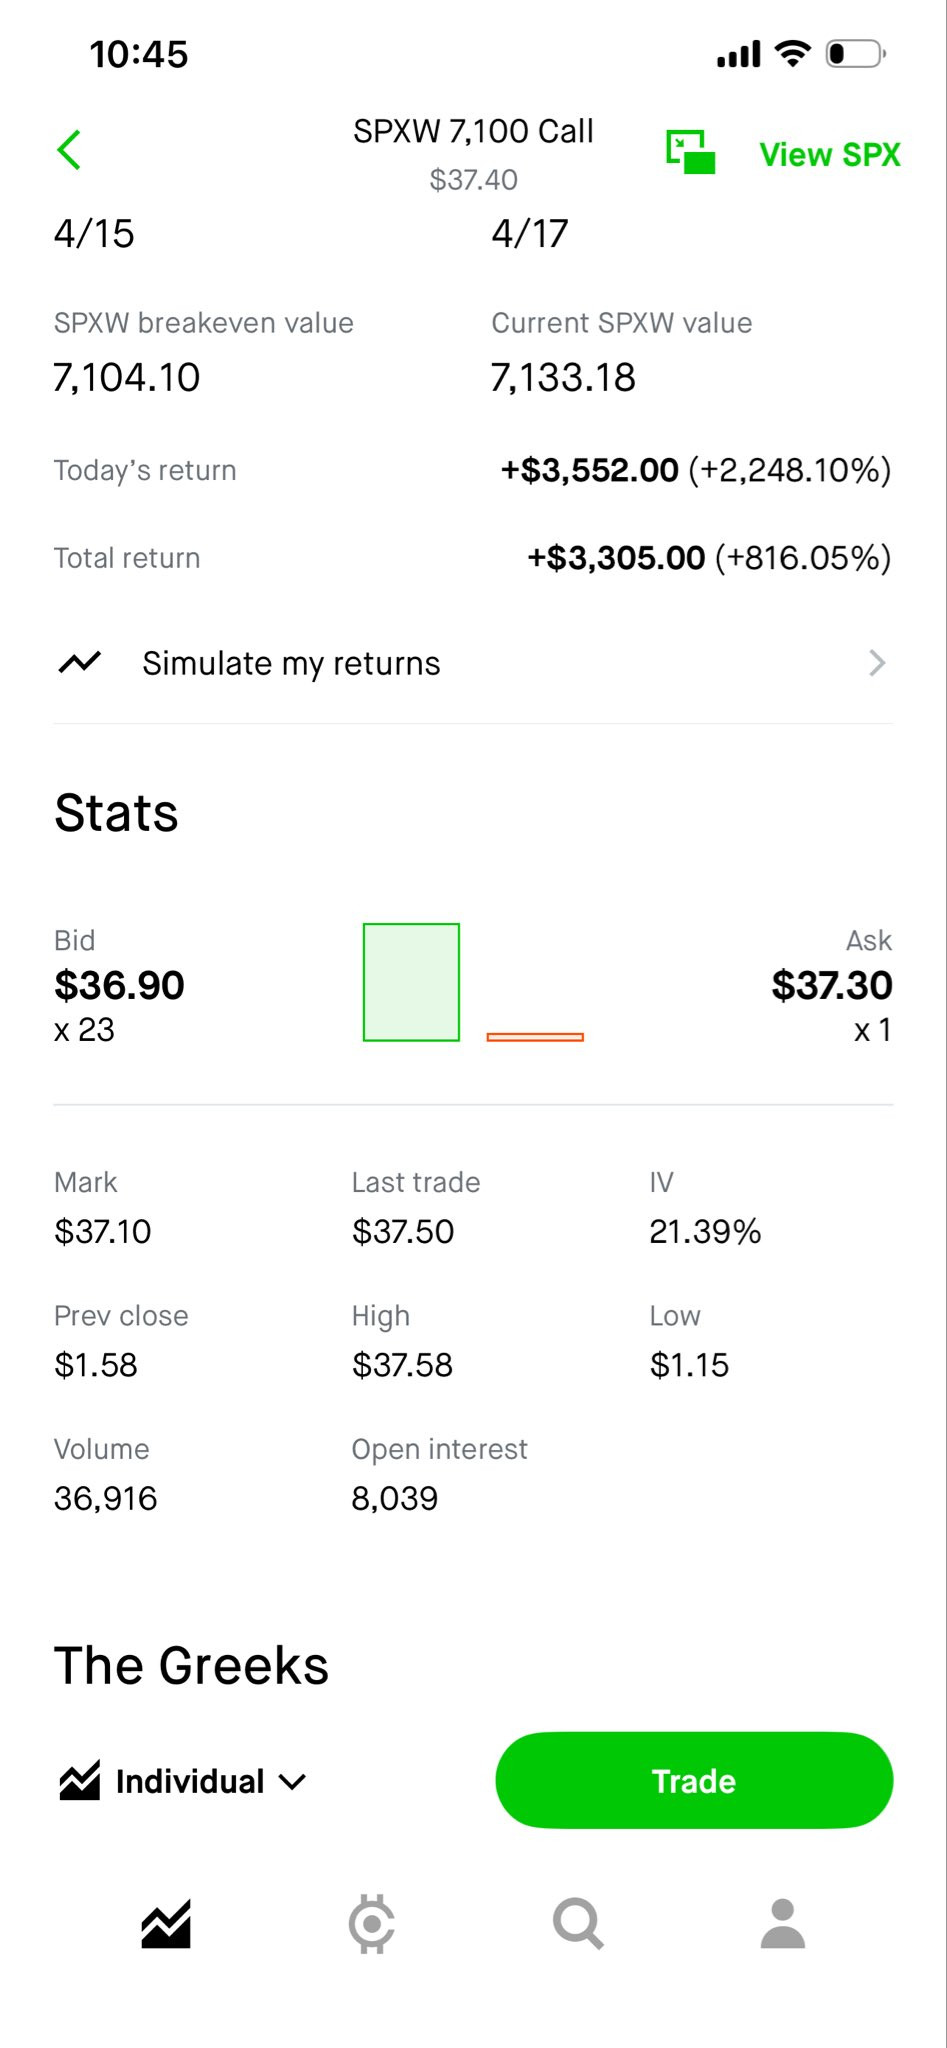Open the account profile tab
The image size is (947, 2048).
[783, 1924]
